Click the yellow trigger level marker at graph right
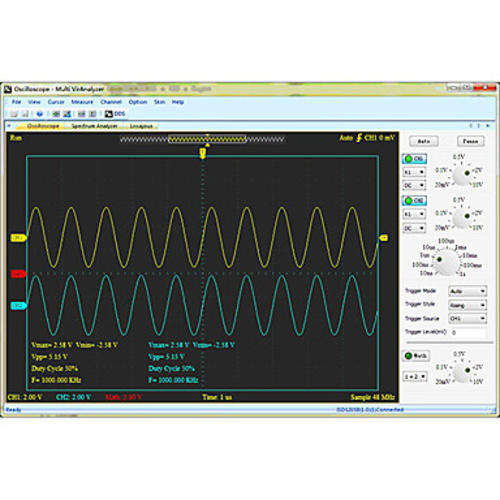 (x=384, y=238)
